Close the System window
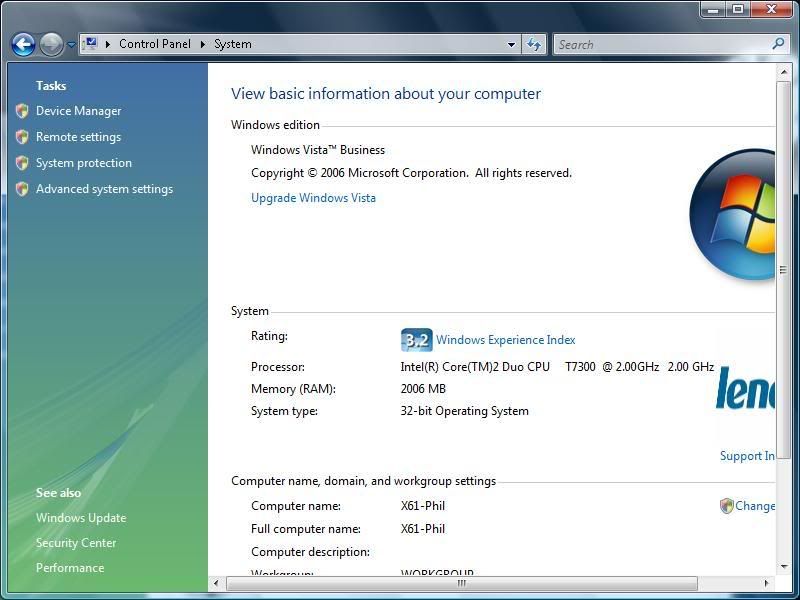The image size is (800, 600). tap(771, 9)
